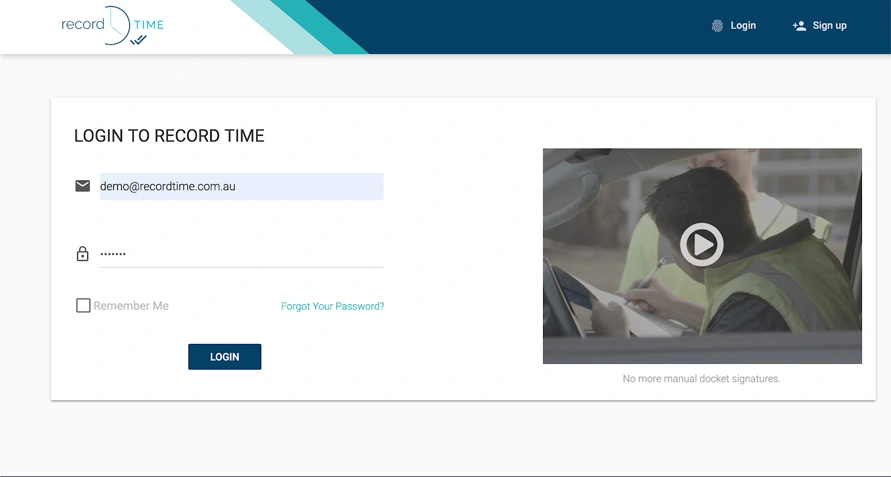Click the "TIME" text in the logo
The image size is (891, 477).
pos(148,25)
